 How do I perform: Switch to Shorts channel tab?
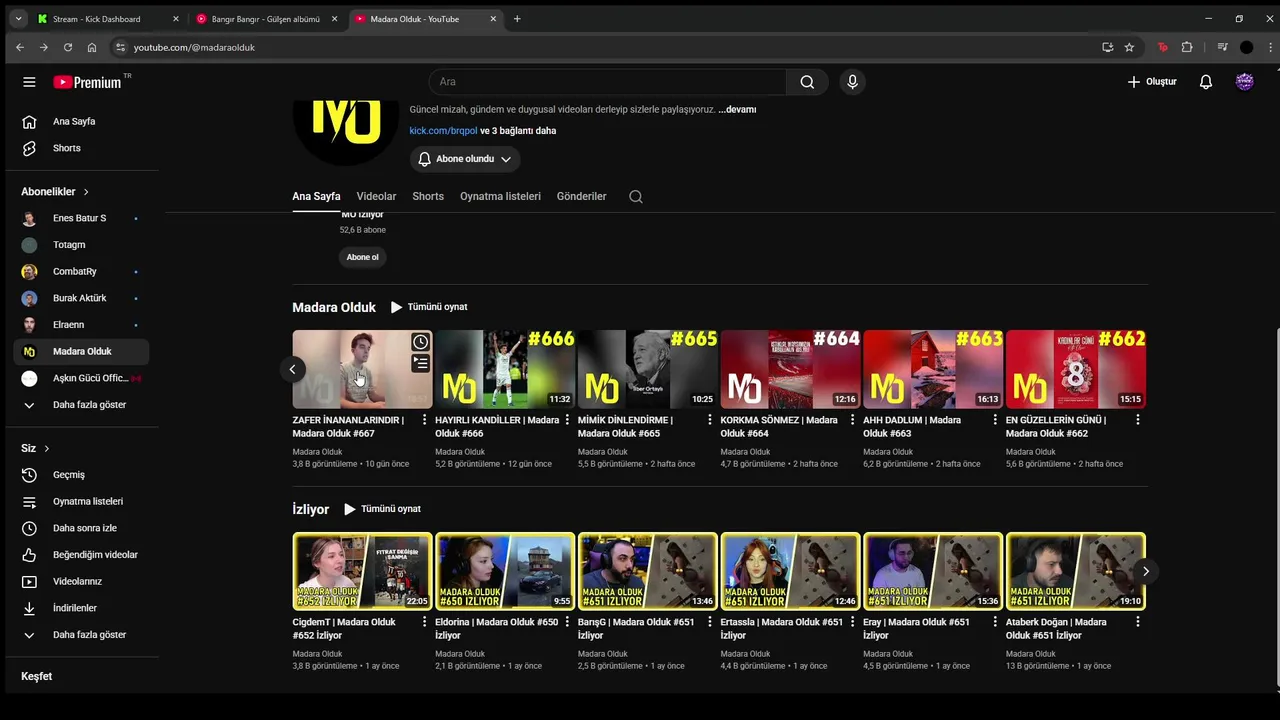tap(428, 197)
